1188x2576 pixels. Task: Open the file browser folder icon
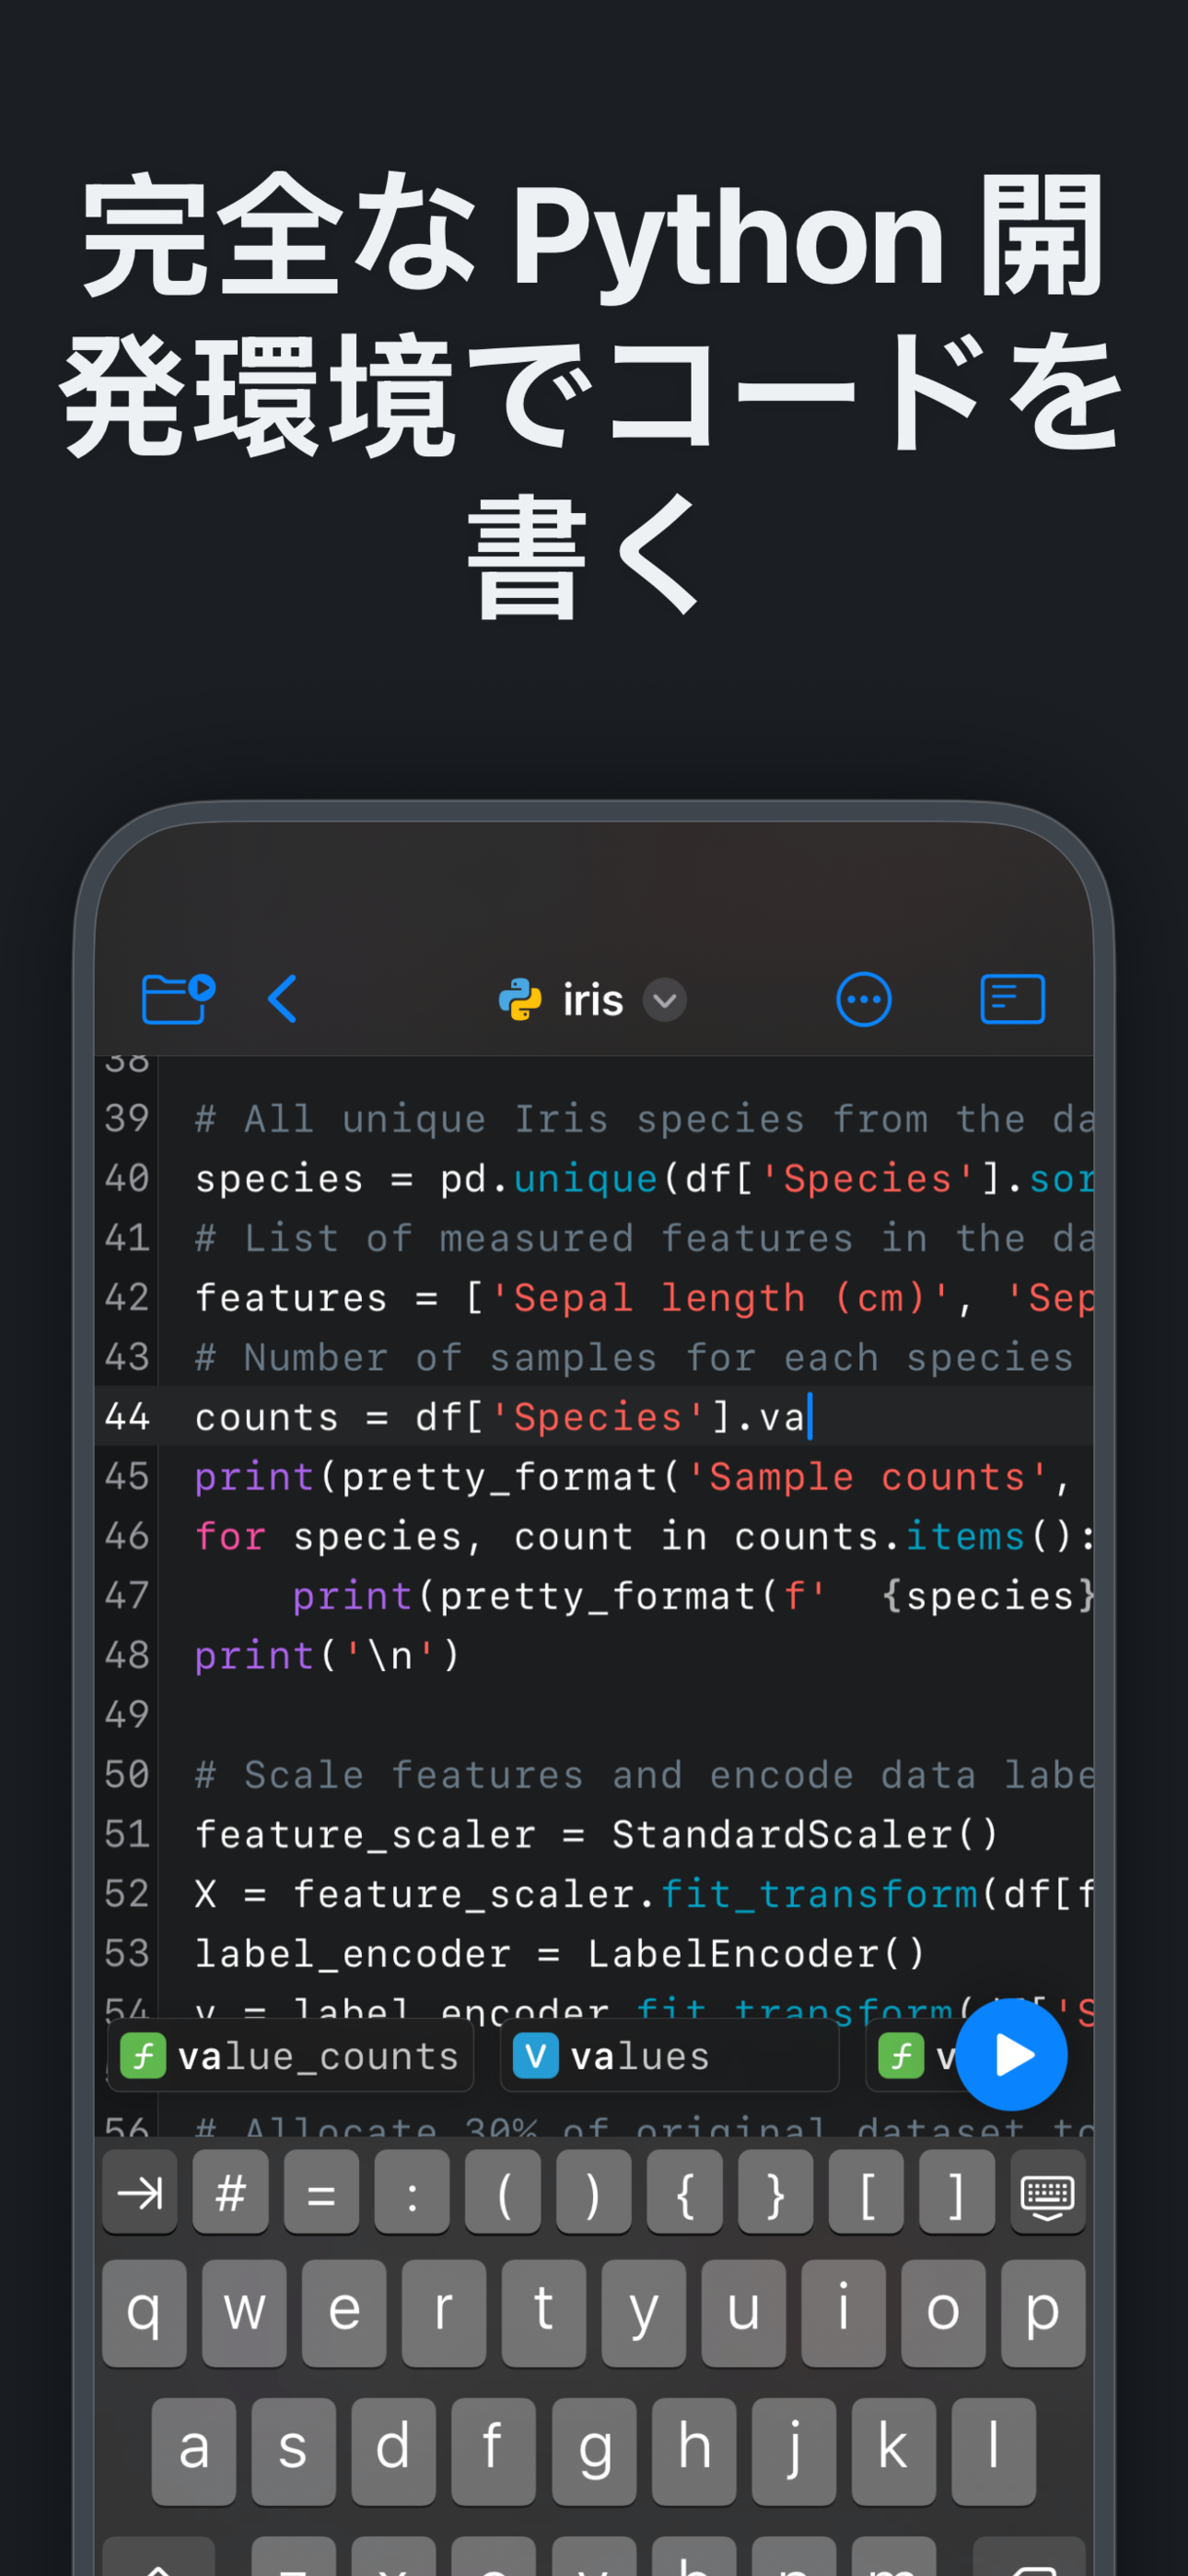point(178,998)
